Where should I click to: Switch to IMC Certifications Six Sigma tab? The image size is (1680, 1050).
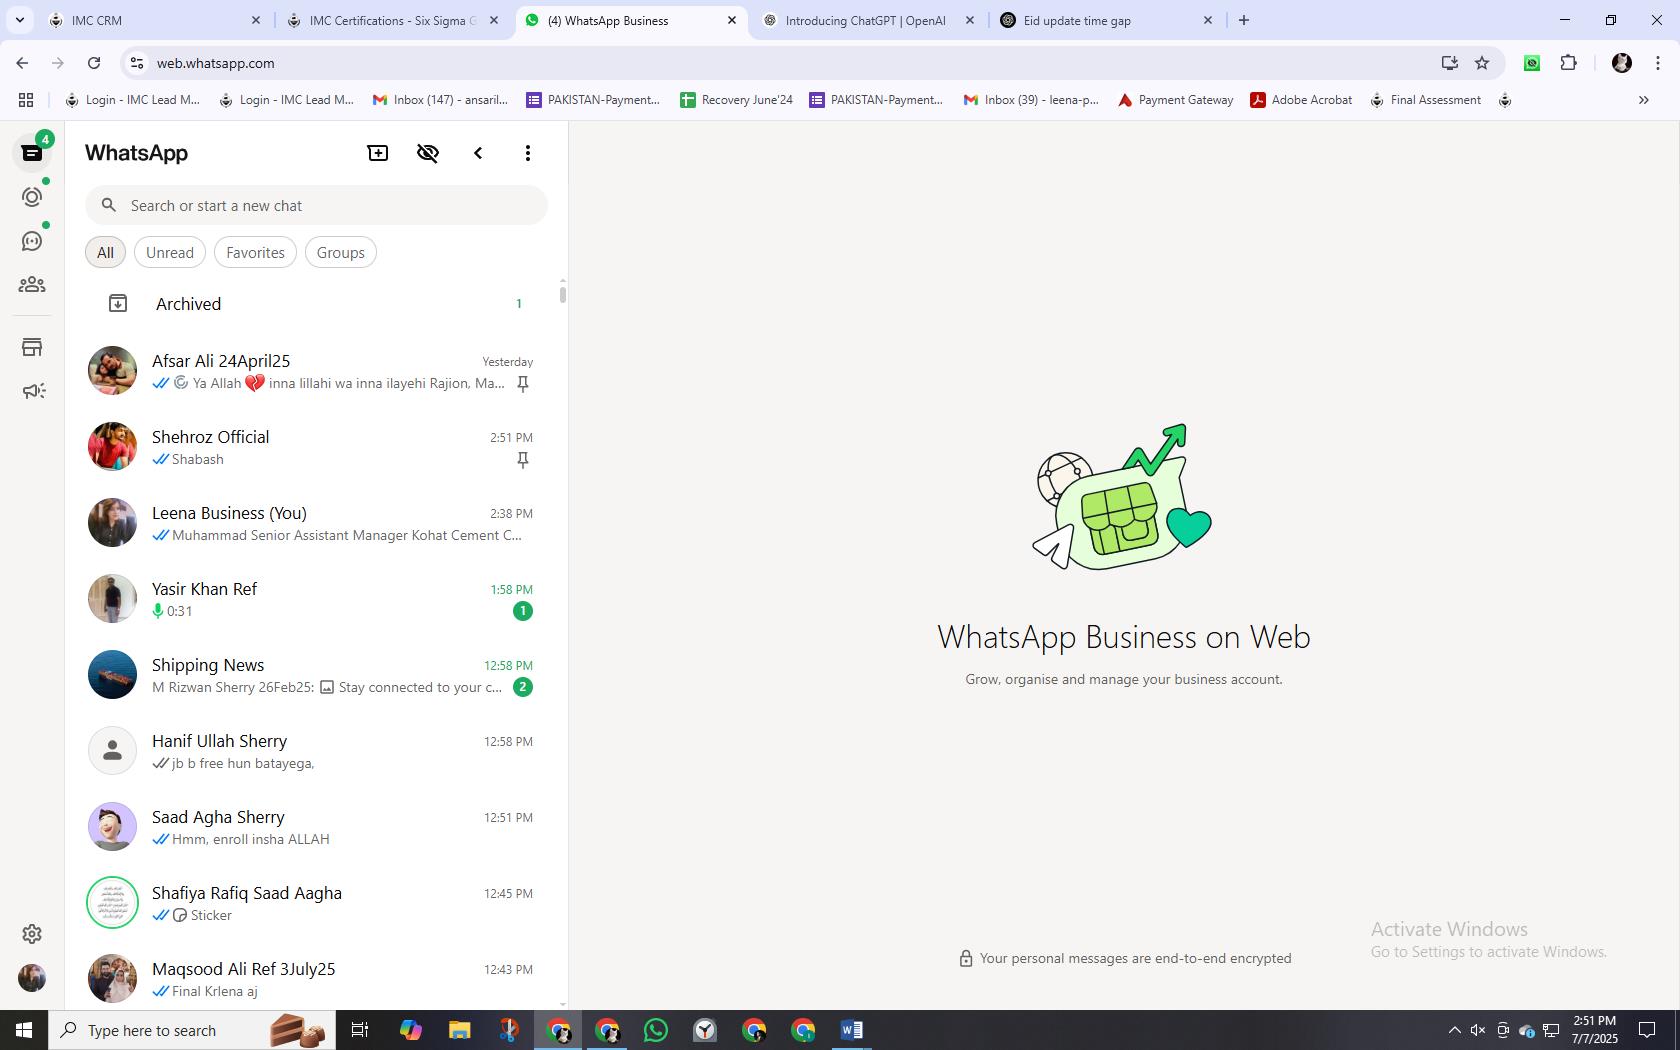coord(392,20)
